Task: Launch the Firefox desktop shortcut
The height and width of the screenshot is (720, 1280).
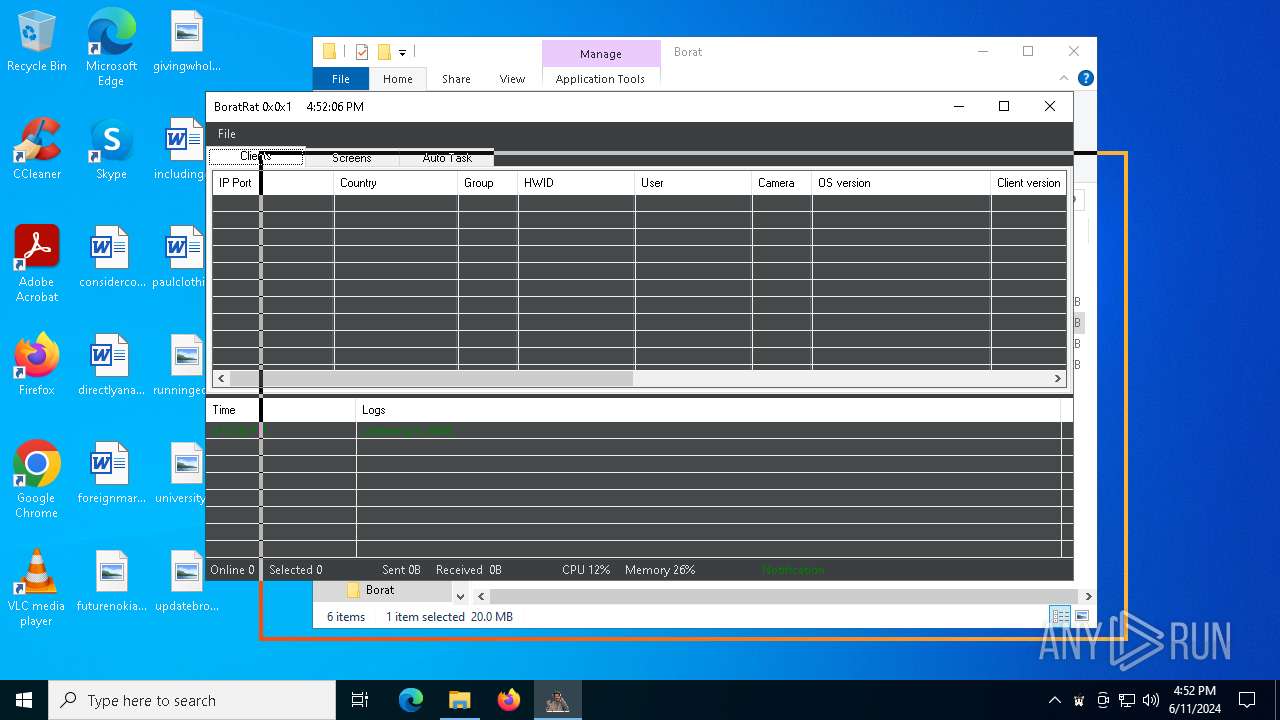Action: (x=37, y=365)
